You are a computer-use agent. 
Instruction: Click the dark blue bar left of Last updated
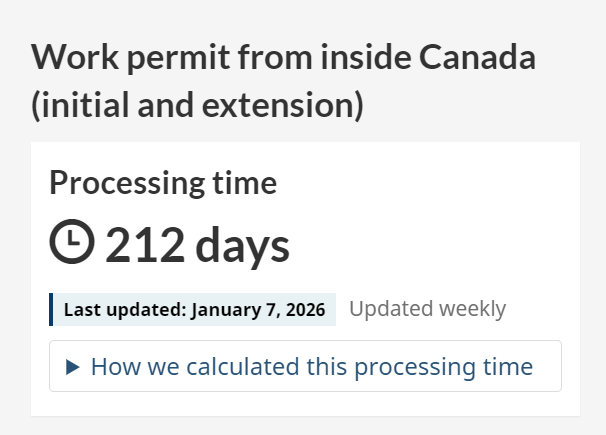(51, 310)
